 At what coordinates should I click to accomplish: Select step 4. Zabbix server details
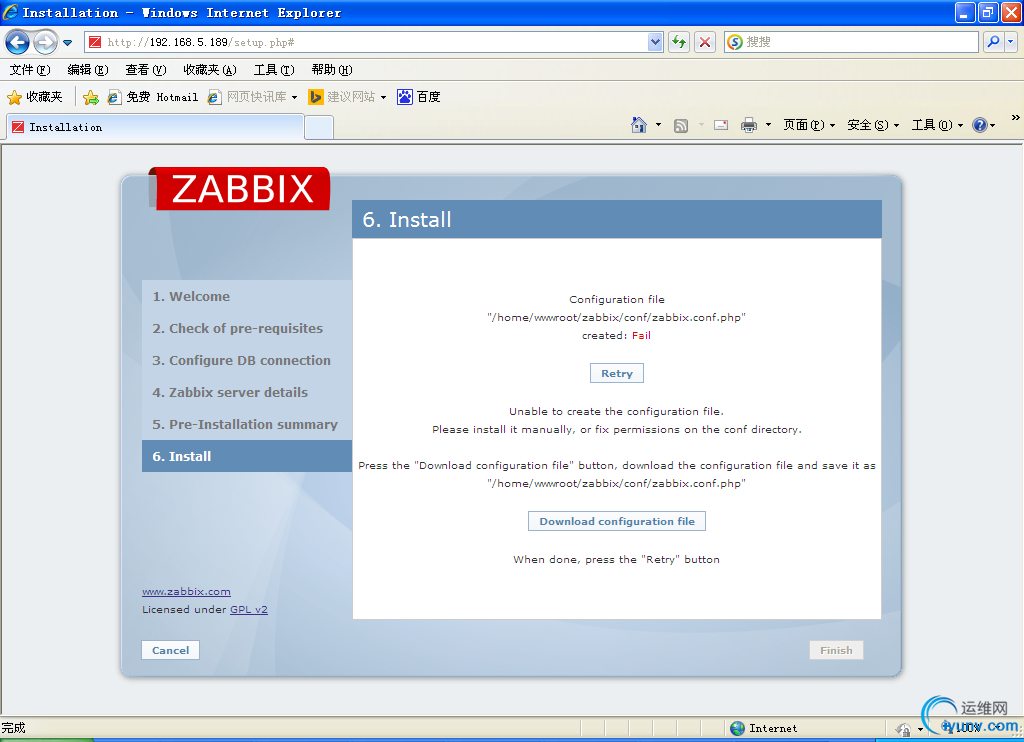[230, 393]
